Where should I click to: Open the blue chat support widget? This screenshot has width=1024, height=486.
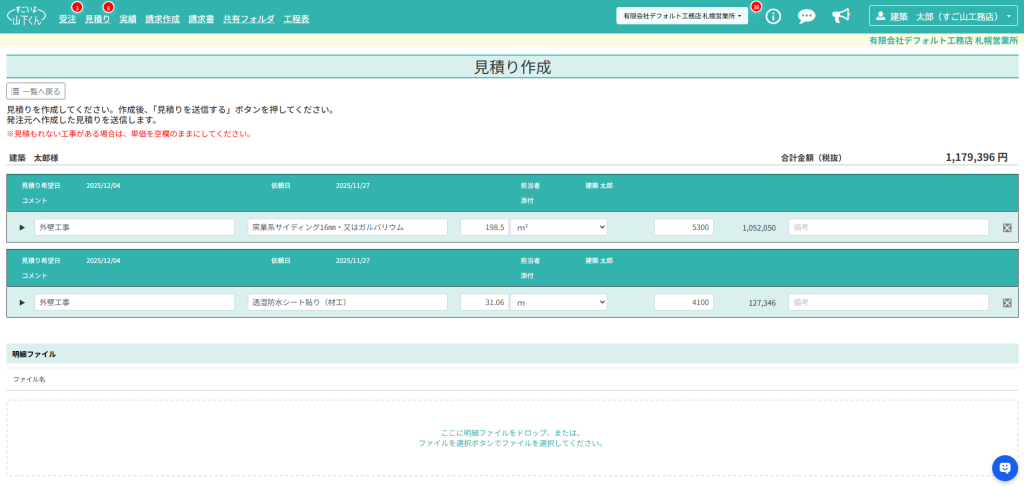[x=1004, y=467]
